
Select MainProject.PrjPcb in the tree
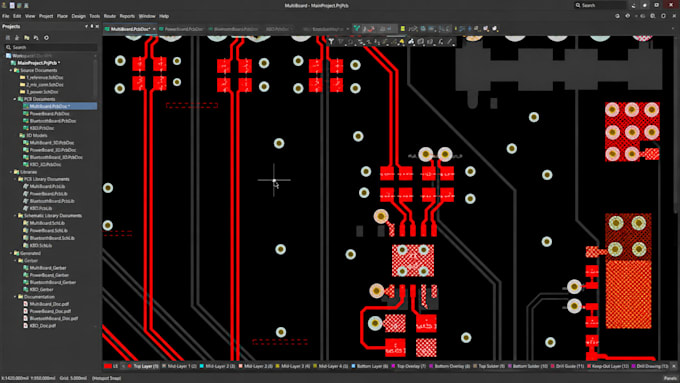pos(38,63)
